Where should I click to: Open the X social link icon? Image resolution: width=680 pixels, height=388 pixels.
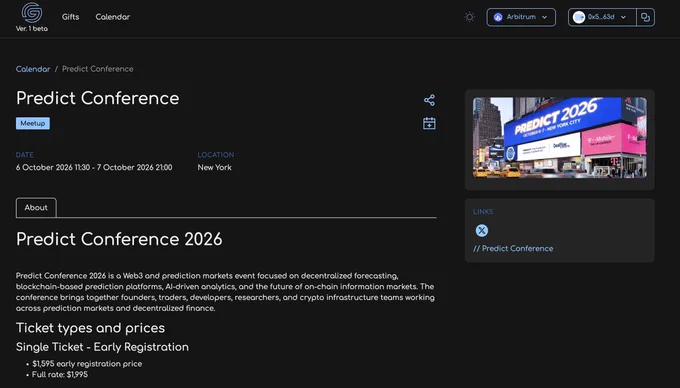click(x=481, y=230)
